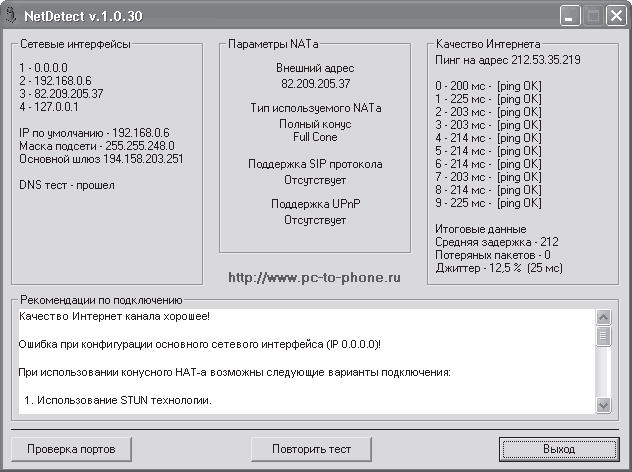This screenshot has width=632, height=472.
Task: Click the Итоговые данные heading
Action: pos(481,229)
